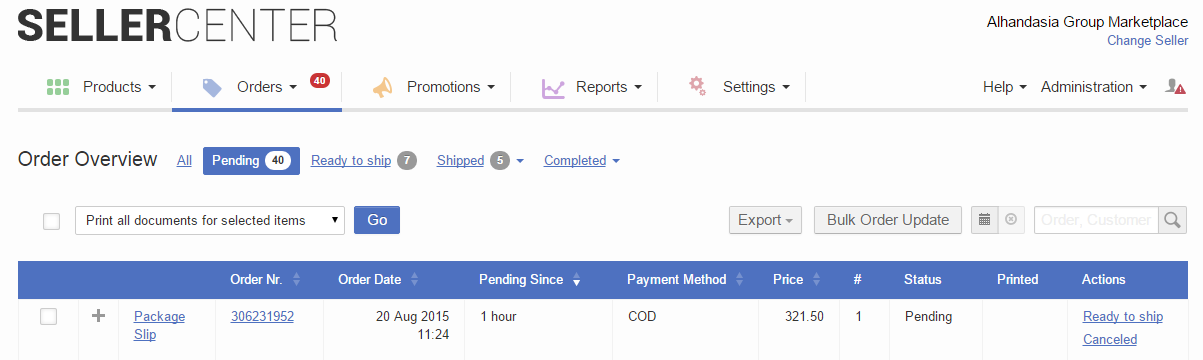The image size is (1203, 360).
Task: Tick the select-all orders checkbox
Action: coord(52,221)
